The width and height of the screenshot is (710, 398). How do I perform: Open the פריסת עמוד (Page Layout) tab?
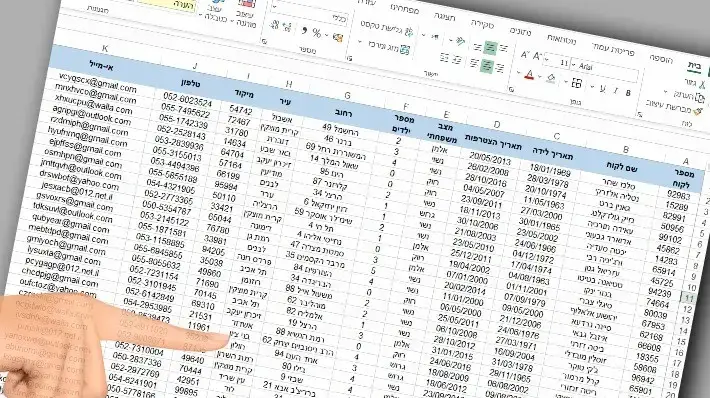614,49
